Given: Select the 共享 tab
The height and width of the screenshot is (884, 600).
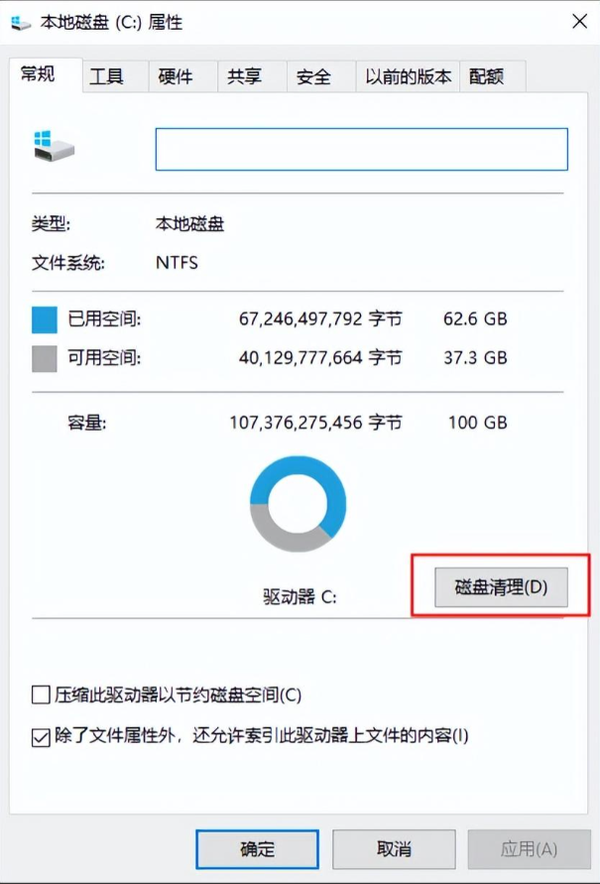Looking at the screenshot, I should click(244, 77).
